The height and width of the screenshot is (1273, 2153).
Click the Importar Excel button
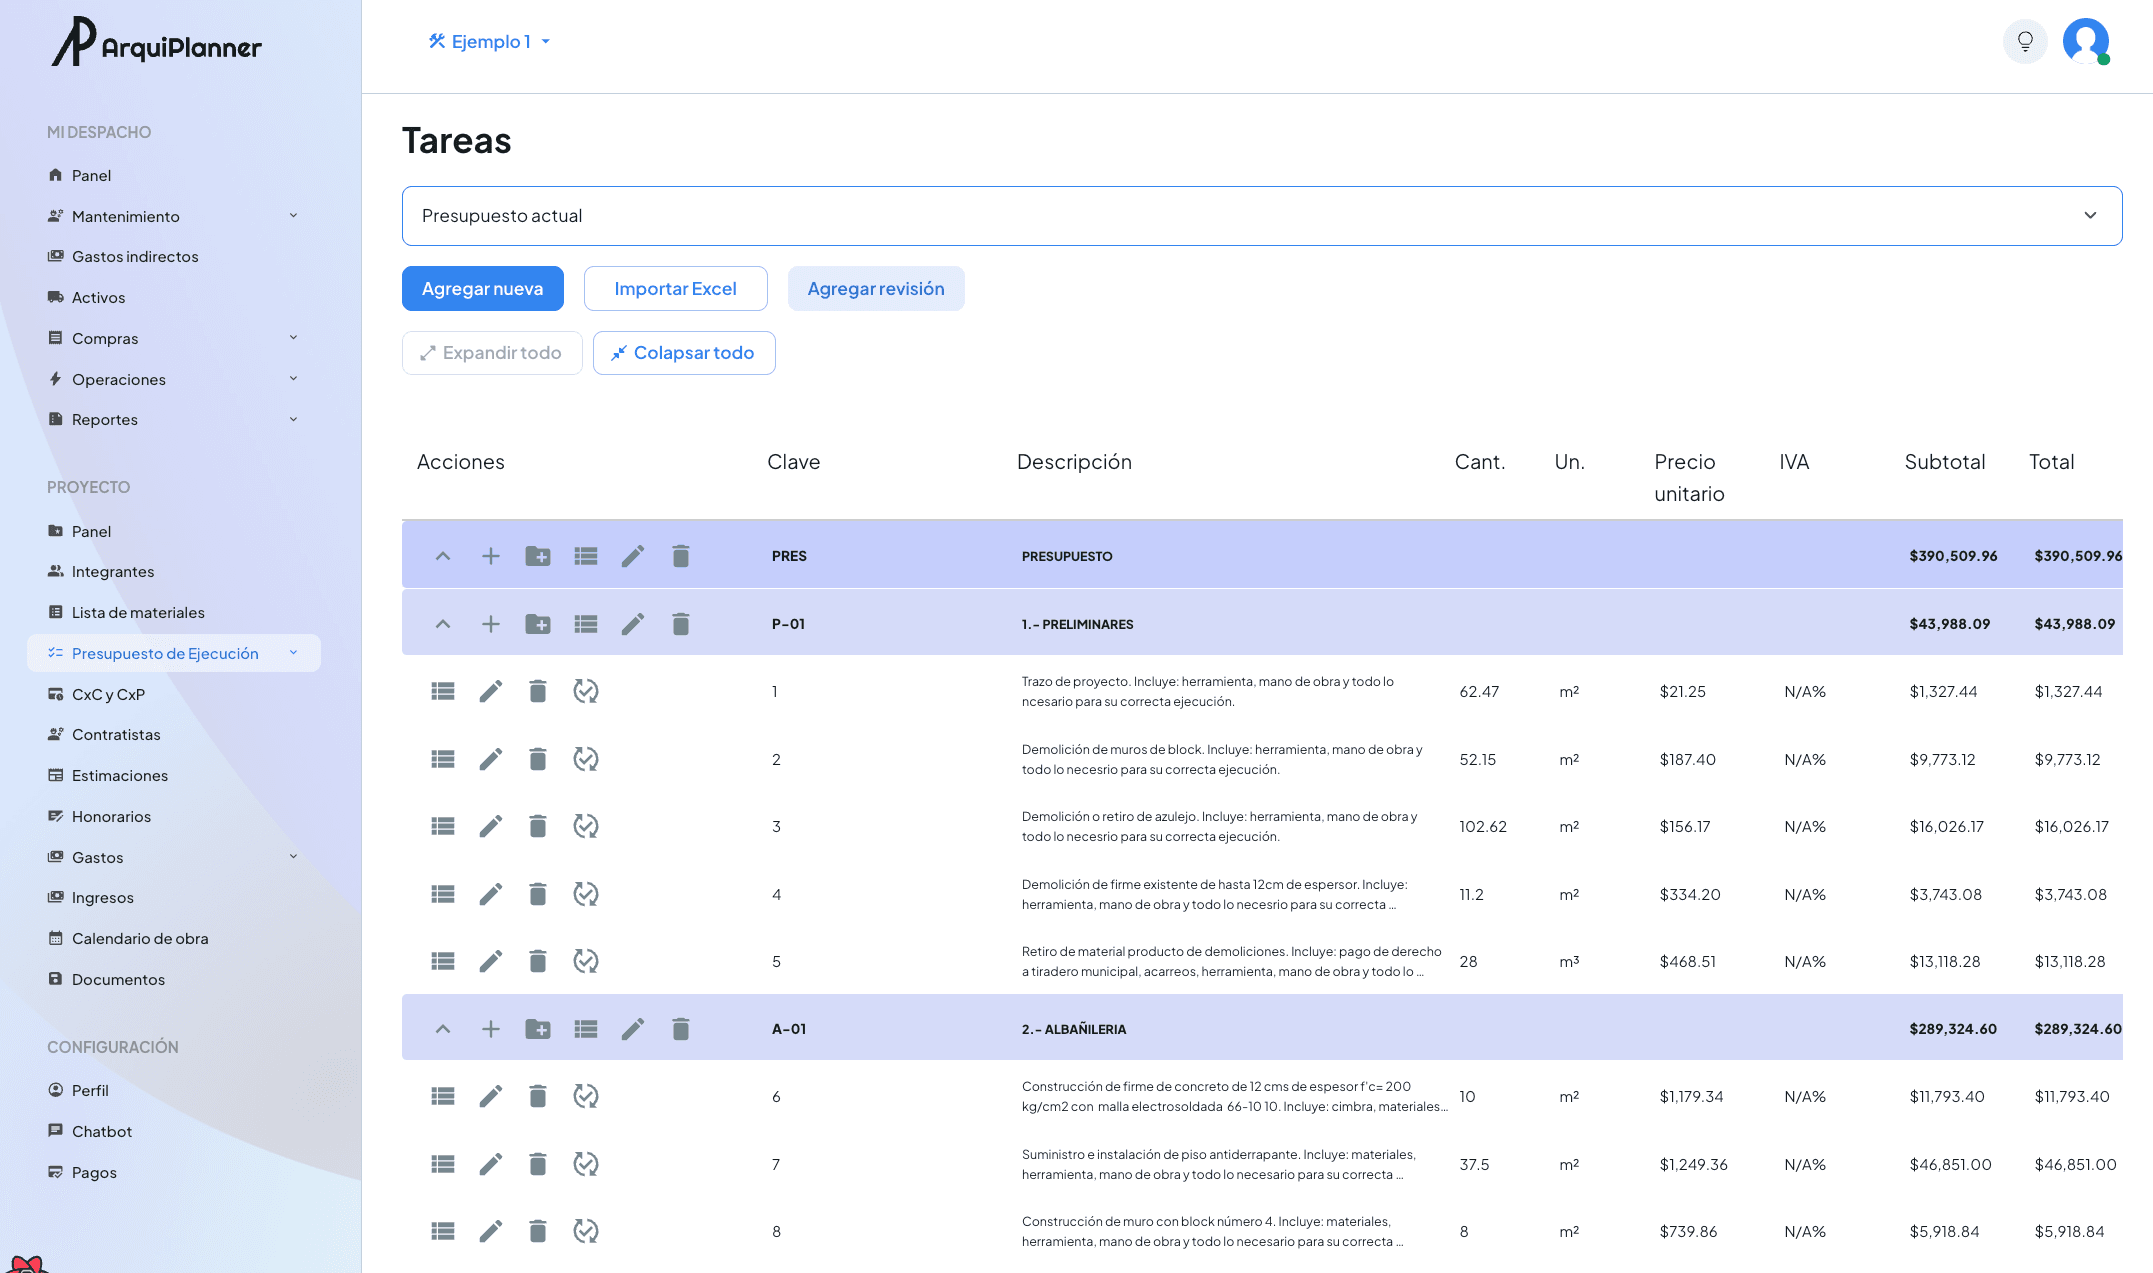pyautogui.click(x=675, y=289)
